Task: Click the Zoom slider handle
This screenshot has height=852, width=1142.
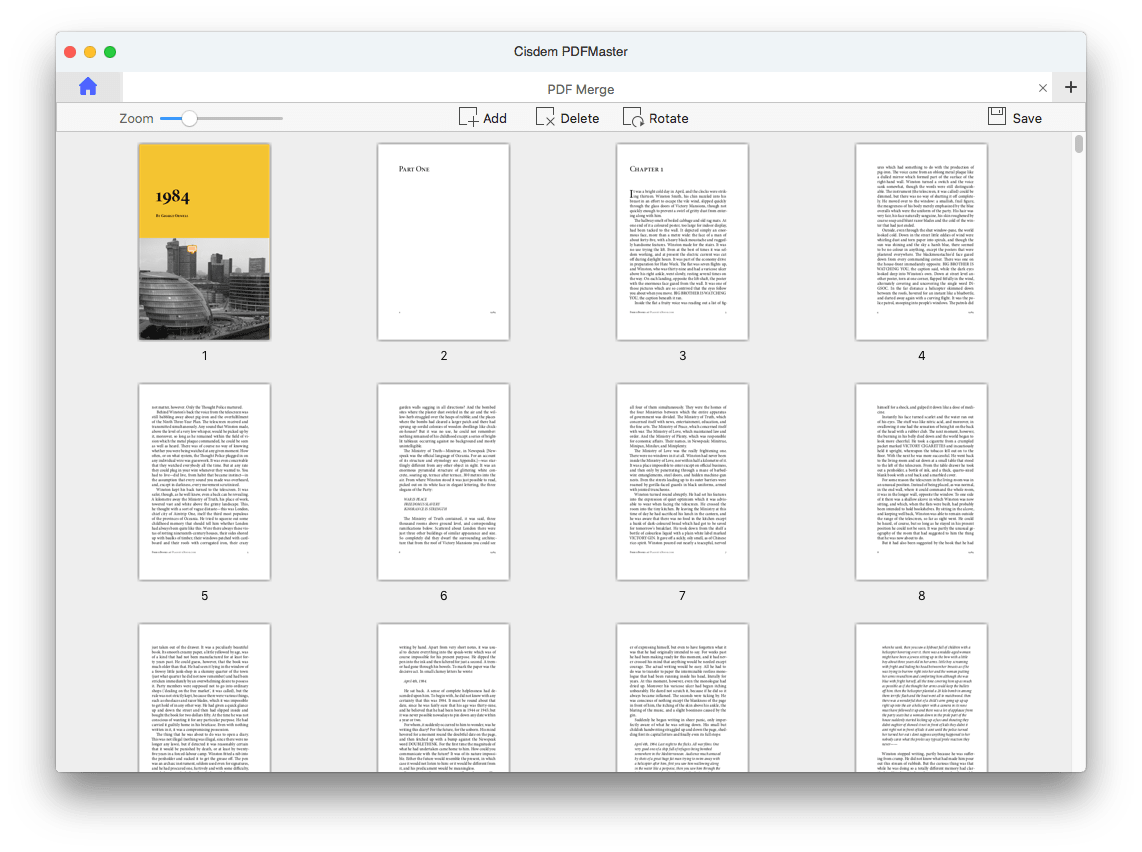Action: [188, 118]
